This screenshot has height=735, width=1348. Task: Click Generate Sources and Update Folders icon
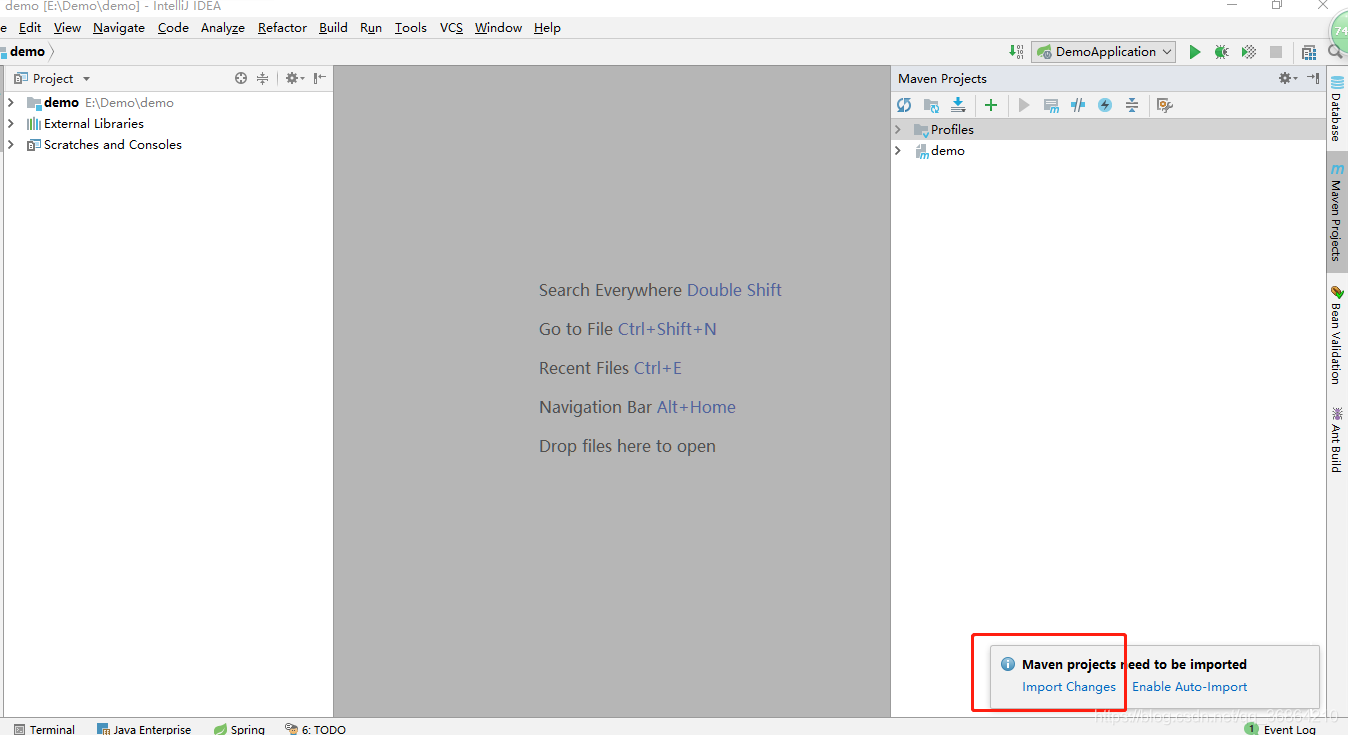point(931,105)
